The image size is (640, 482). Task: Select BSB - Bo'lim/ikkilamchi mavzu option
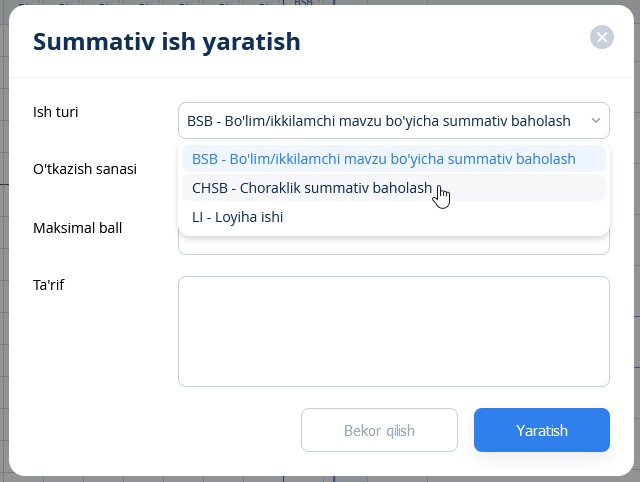coord(384,159)
